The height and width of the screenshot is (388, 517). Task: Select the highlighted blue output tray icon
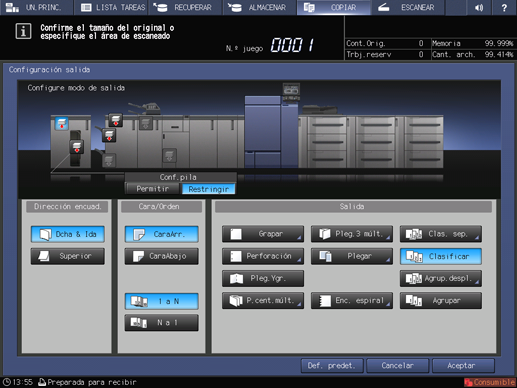tap(62, 123)
